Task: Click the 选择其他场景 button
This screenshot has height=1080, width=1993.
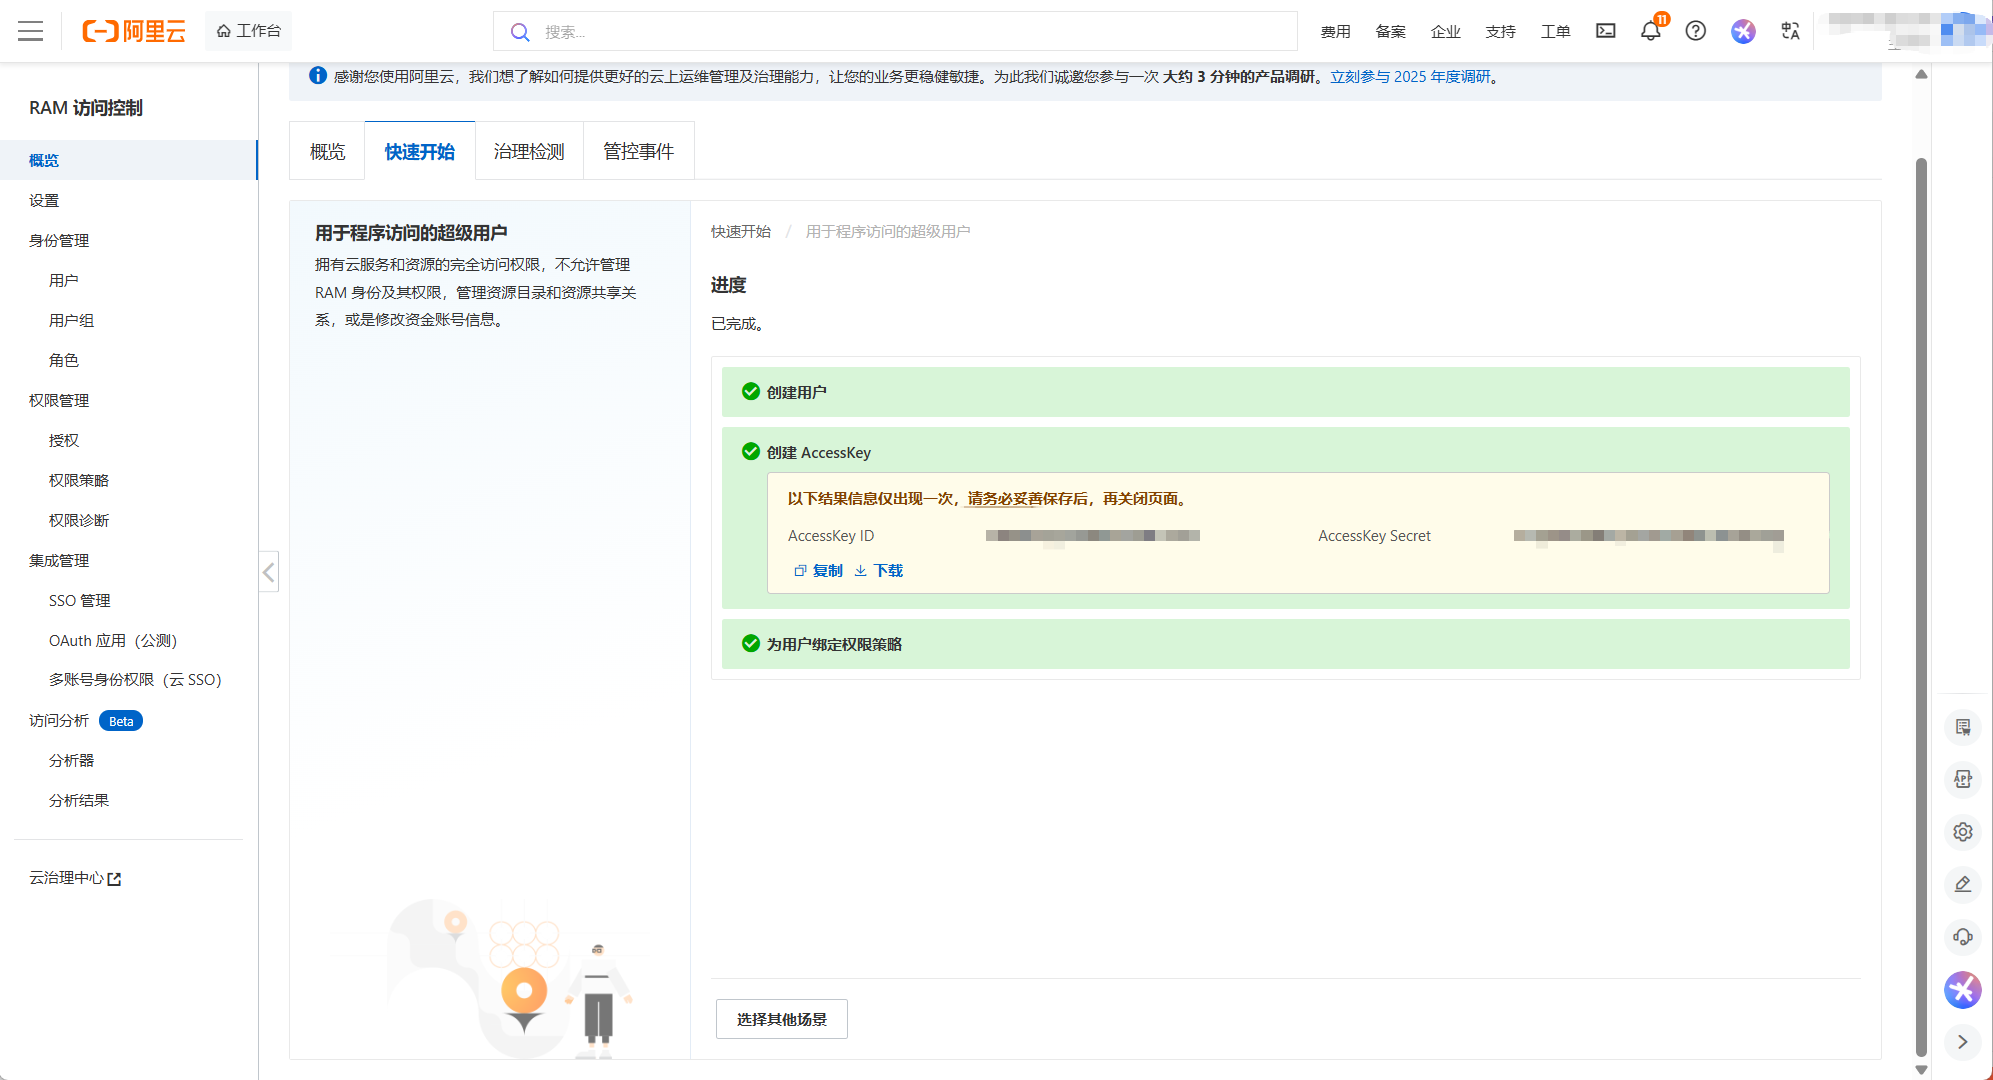Action: (x=781, y=1019)
